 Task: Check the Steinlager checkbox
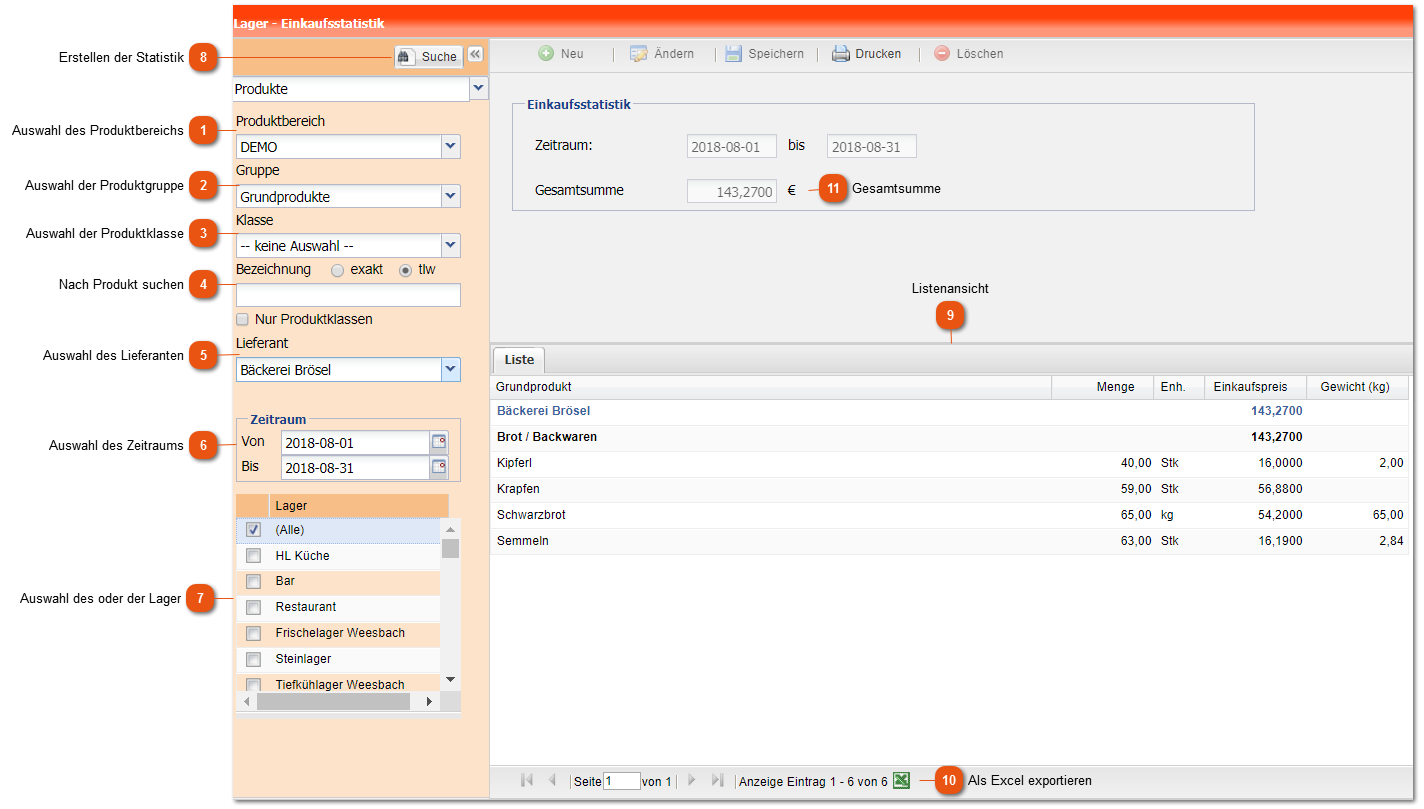tap(253, 660)
